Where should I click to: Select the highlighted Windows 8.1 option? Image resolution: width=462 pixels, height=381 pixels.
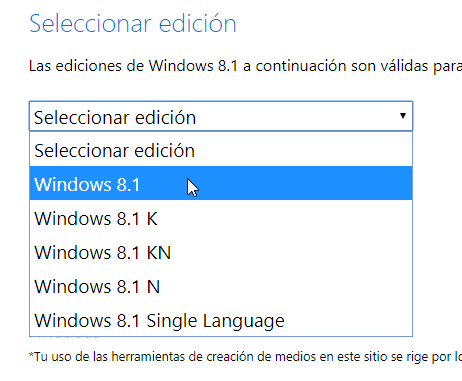tap(221, 183)
